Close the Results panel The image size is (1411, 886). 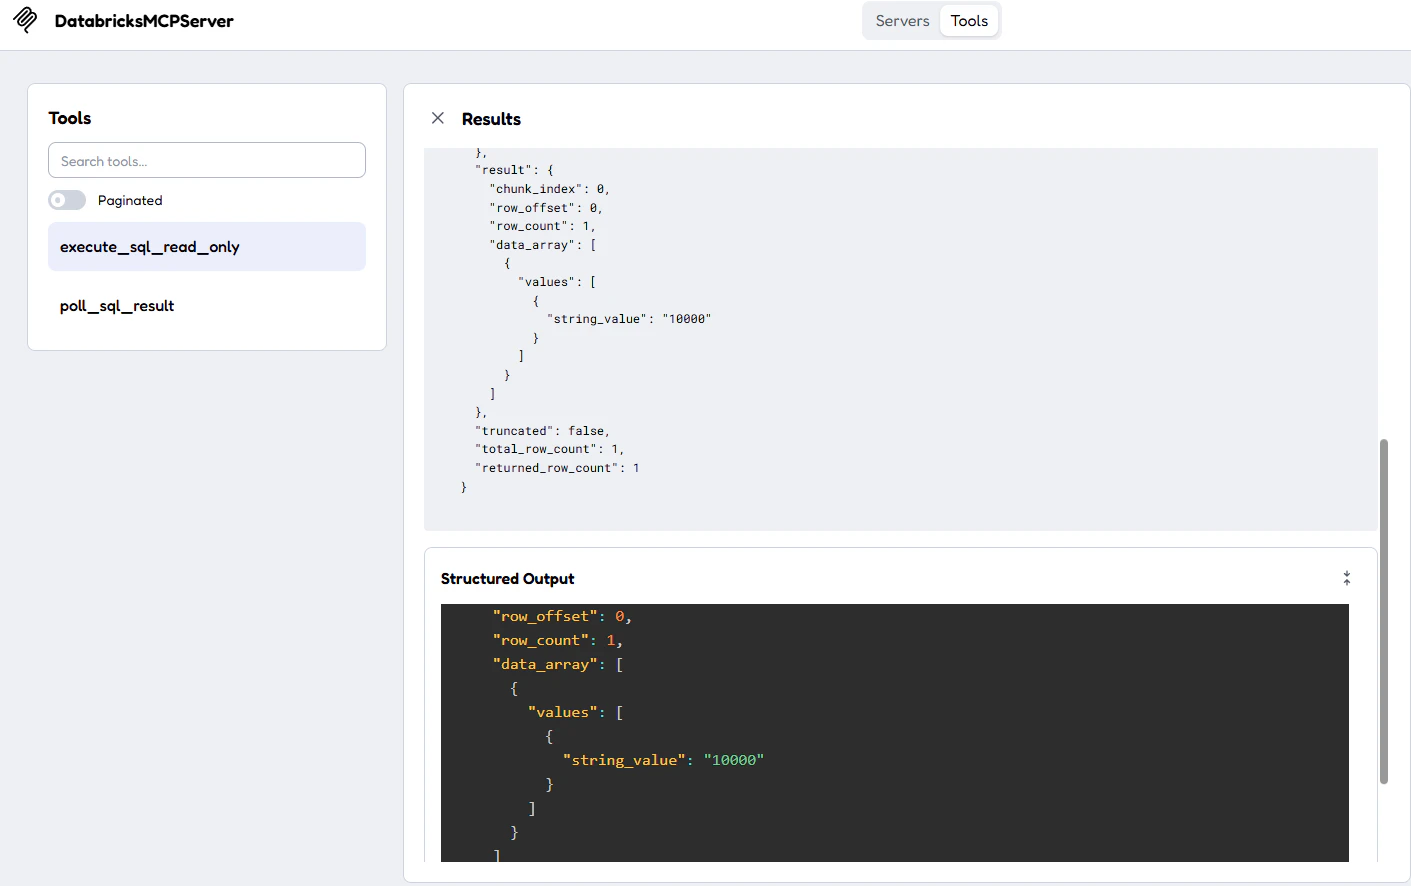(x=437, y=118)
